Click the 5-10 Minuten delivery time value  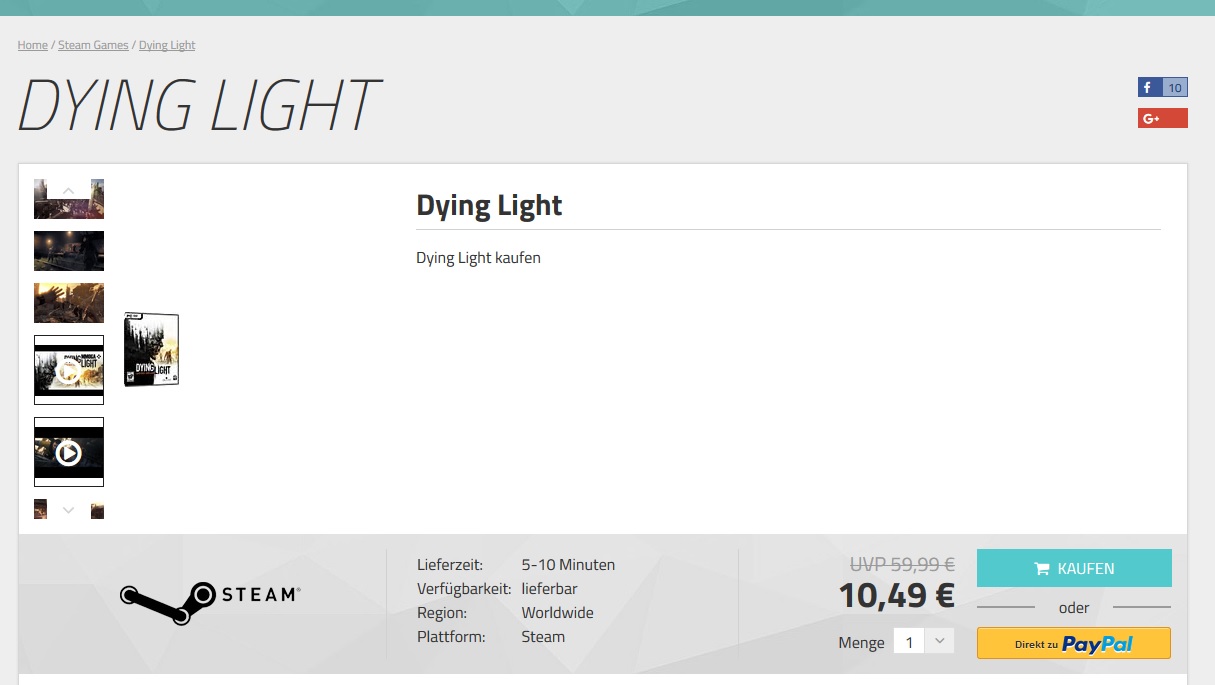pyautogui.click(x=568, y=565)
